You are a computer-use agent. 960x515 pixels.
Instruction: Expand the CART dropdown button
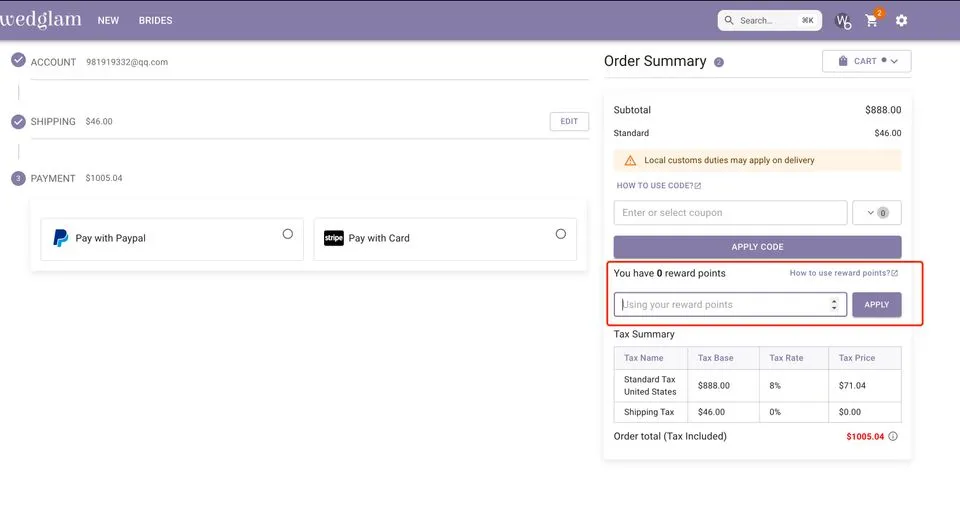pos(866,62)
